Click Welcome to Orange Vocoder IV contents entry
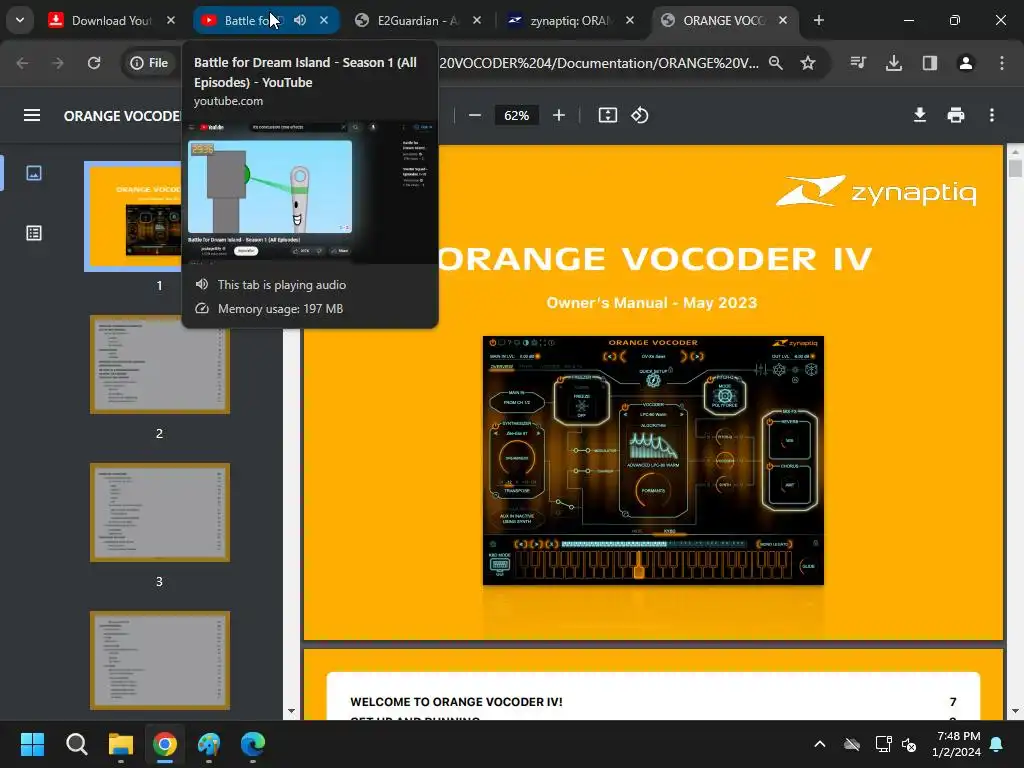1024x768 pixels. [x=456, y=702]
